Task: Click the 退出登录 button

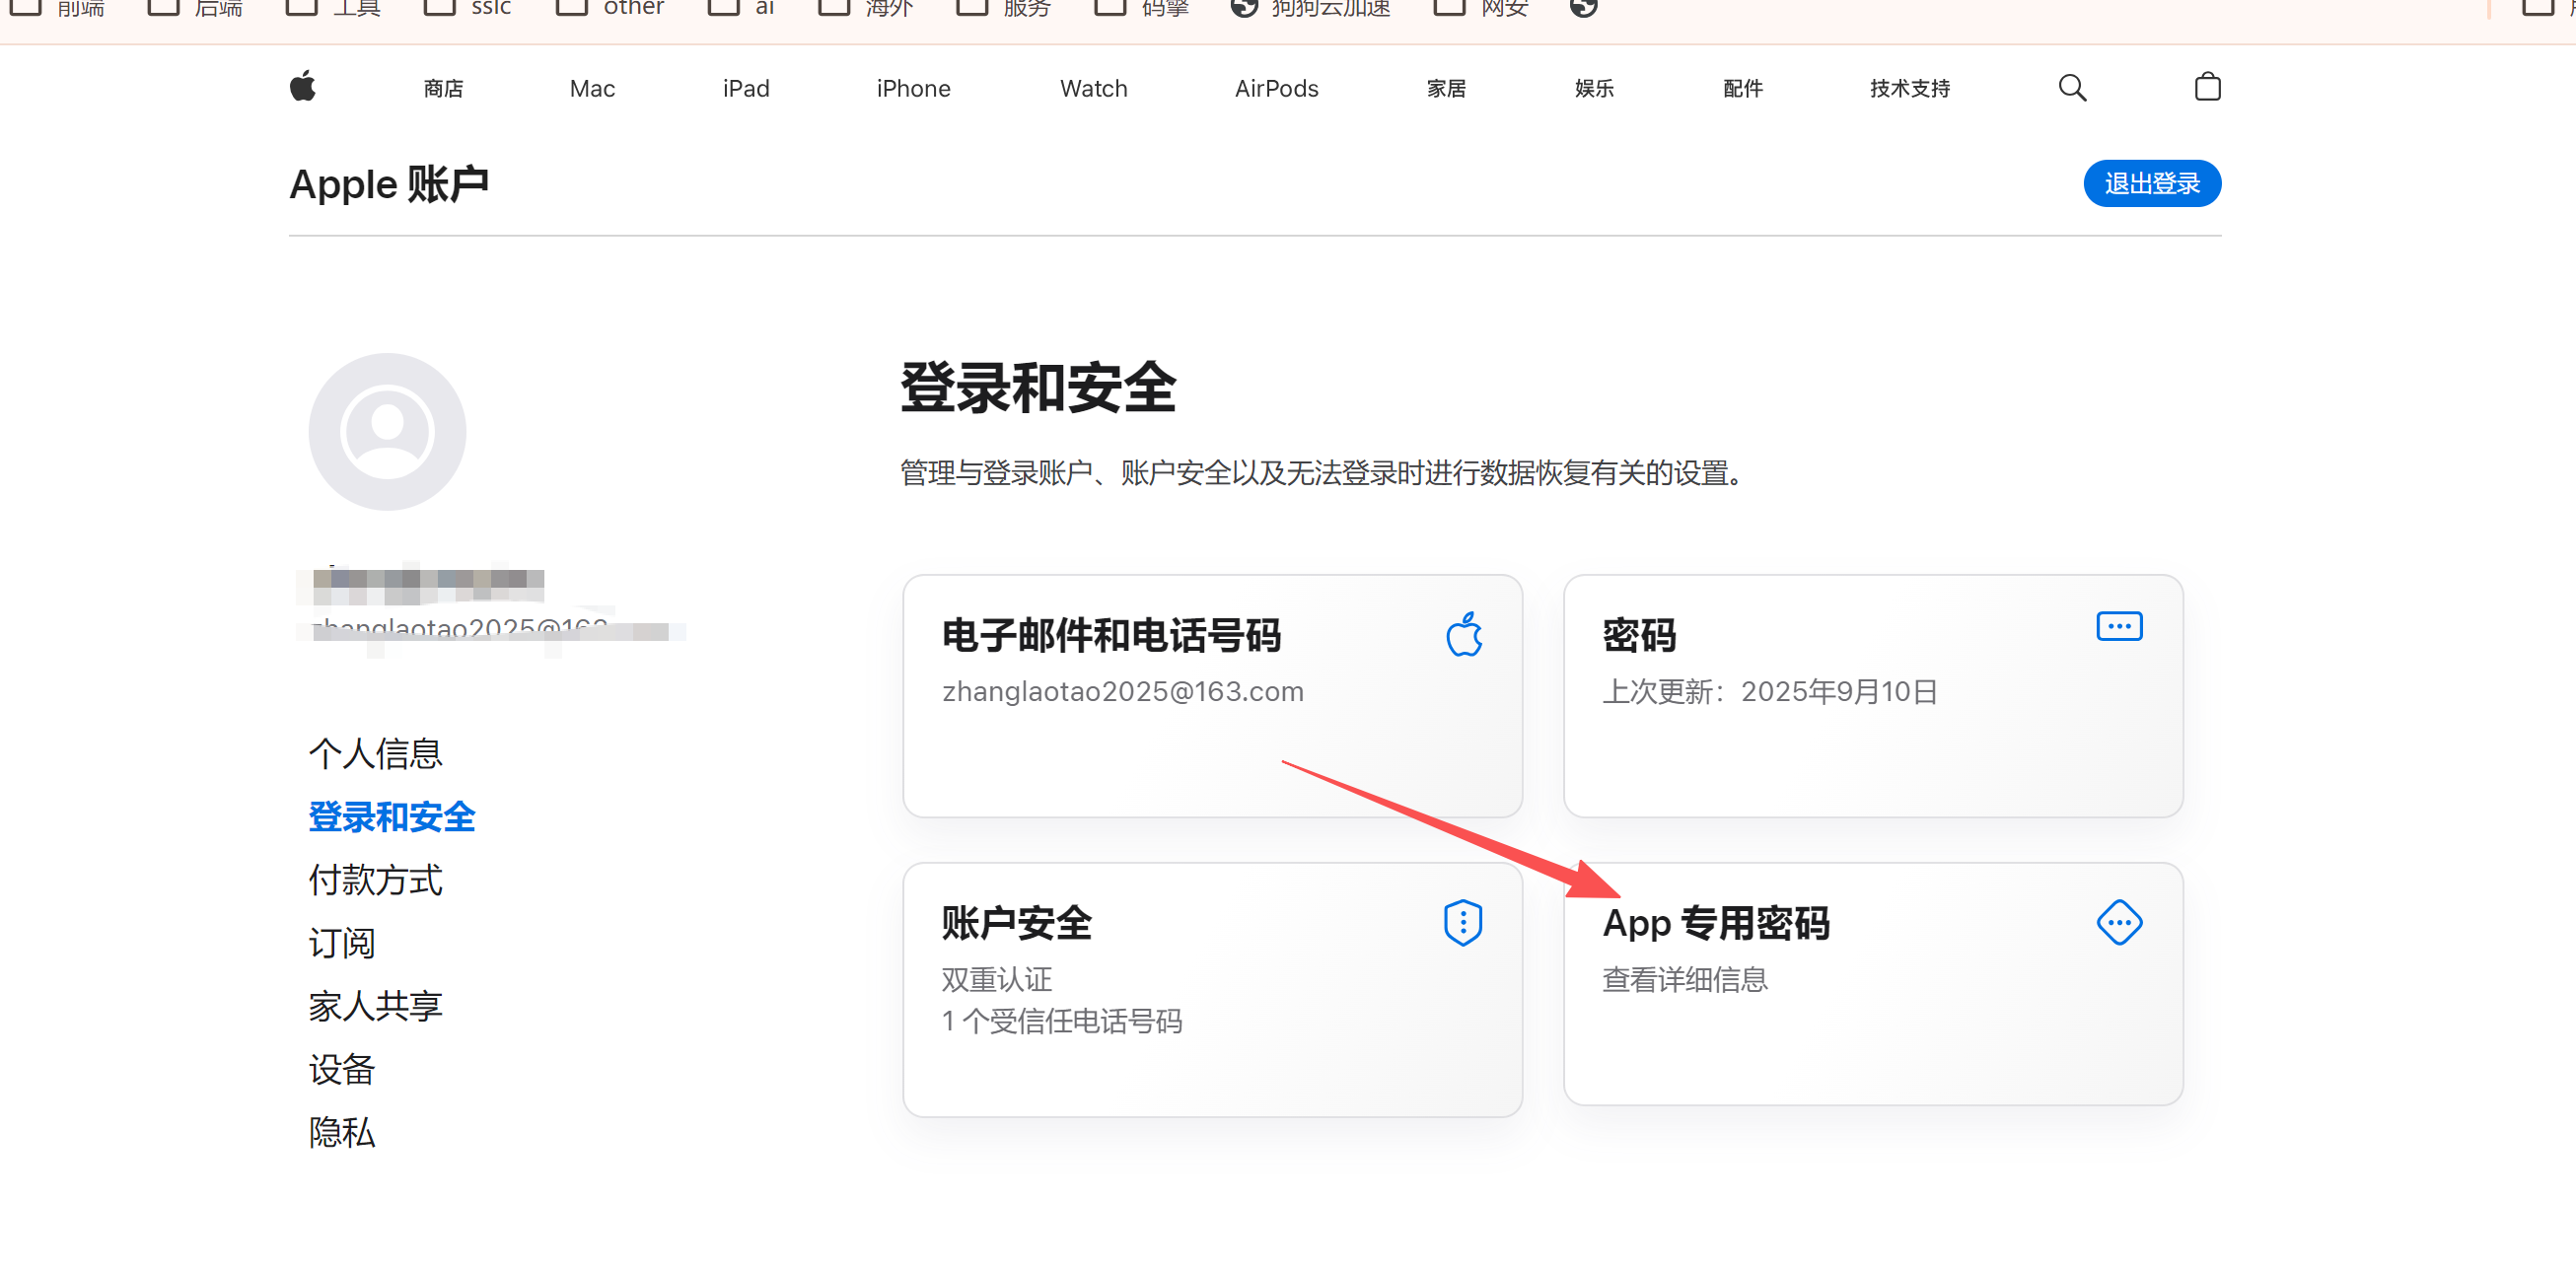Action: pos(2152,183)
